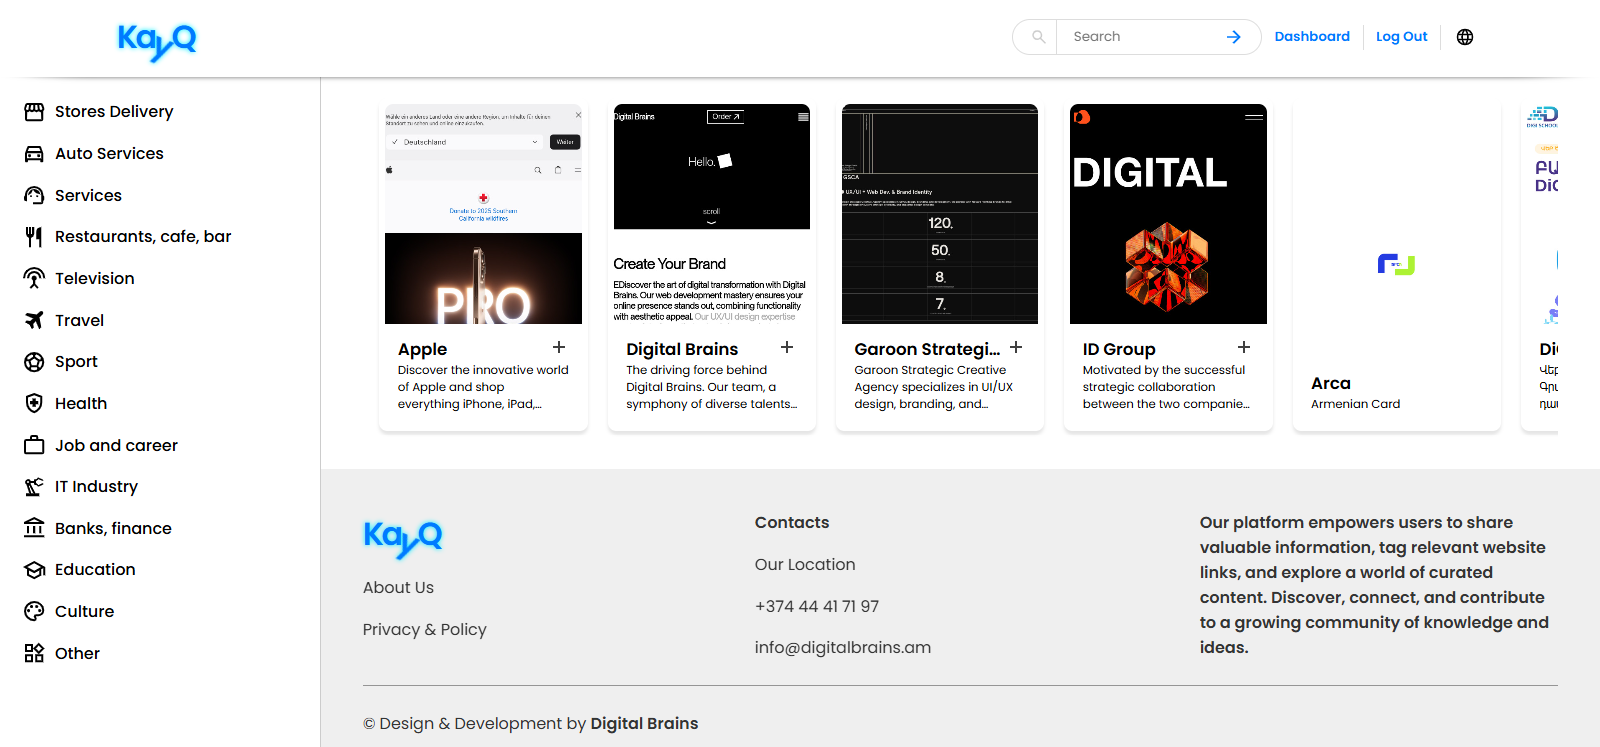Click the Travel airplane icon

tap(34, 320)
